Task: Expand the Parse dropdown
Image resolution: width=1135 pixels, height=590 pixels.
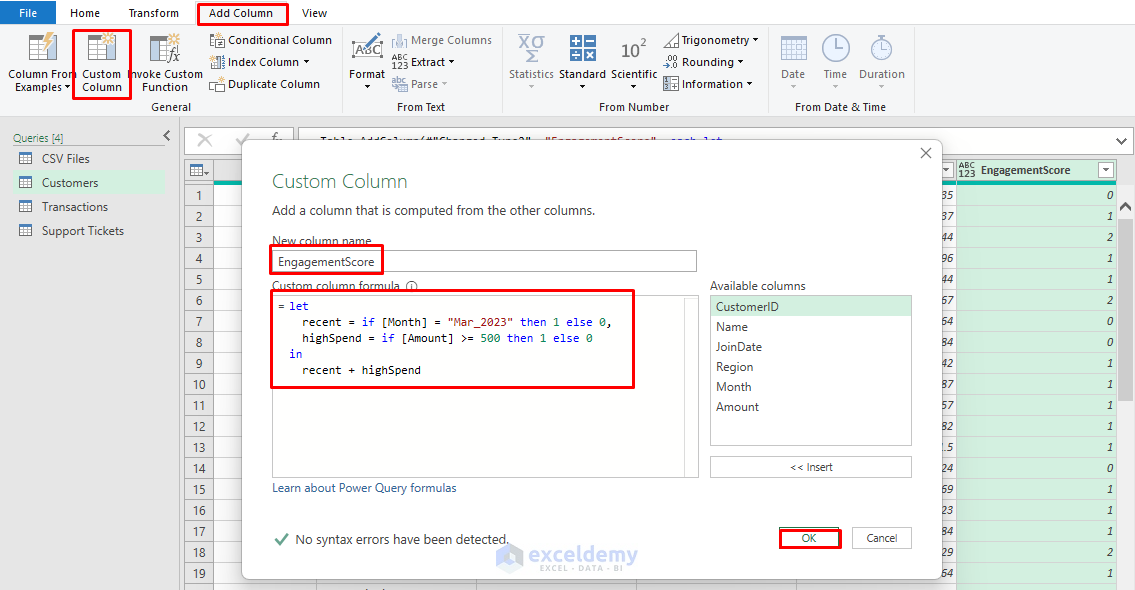Action: click(419, 84)
